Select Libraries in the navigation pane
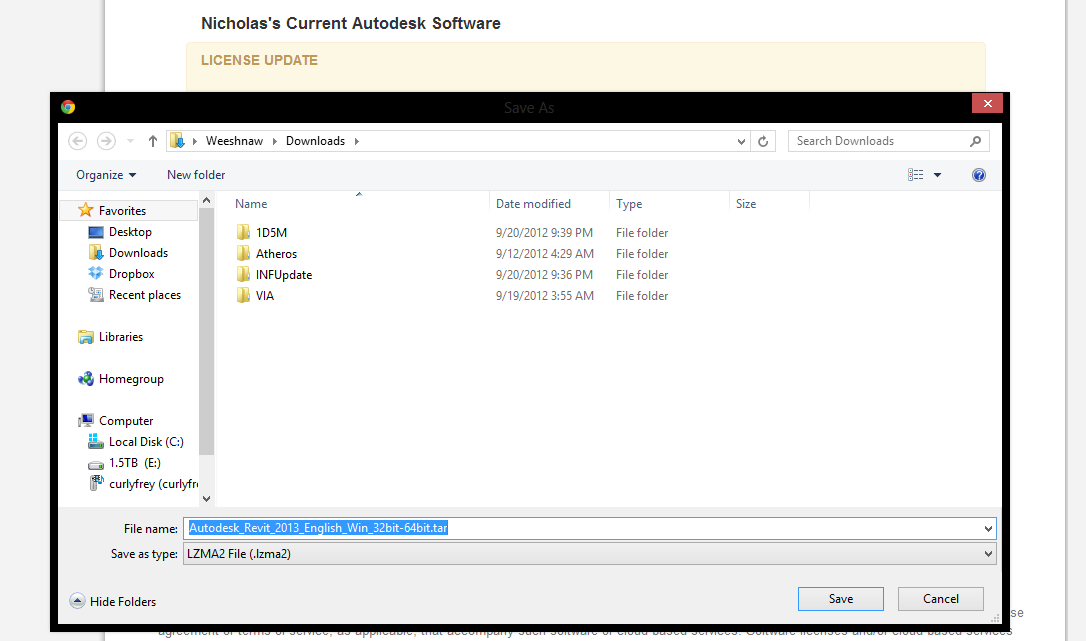The width and height of the screenshot is (1086, 641). tap(120, 337)
